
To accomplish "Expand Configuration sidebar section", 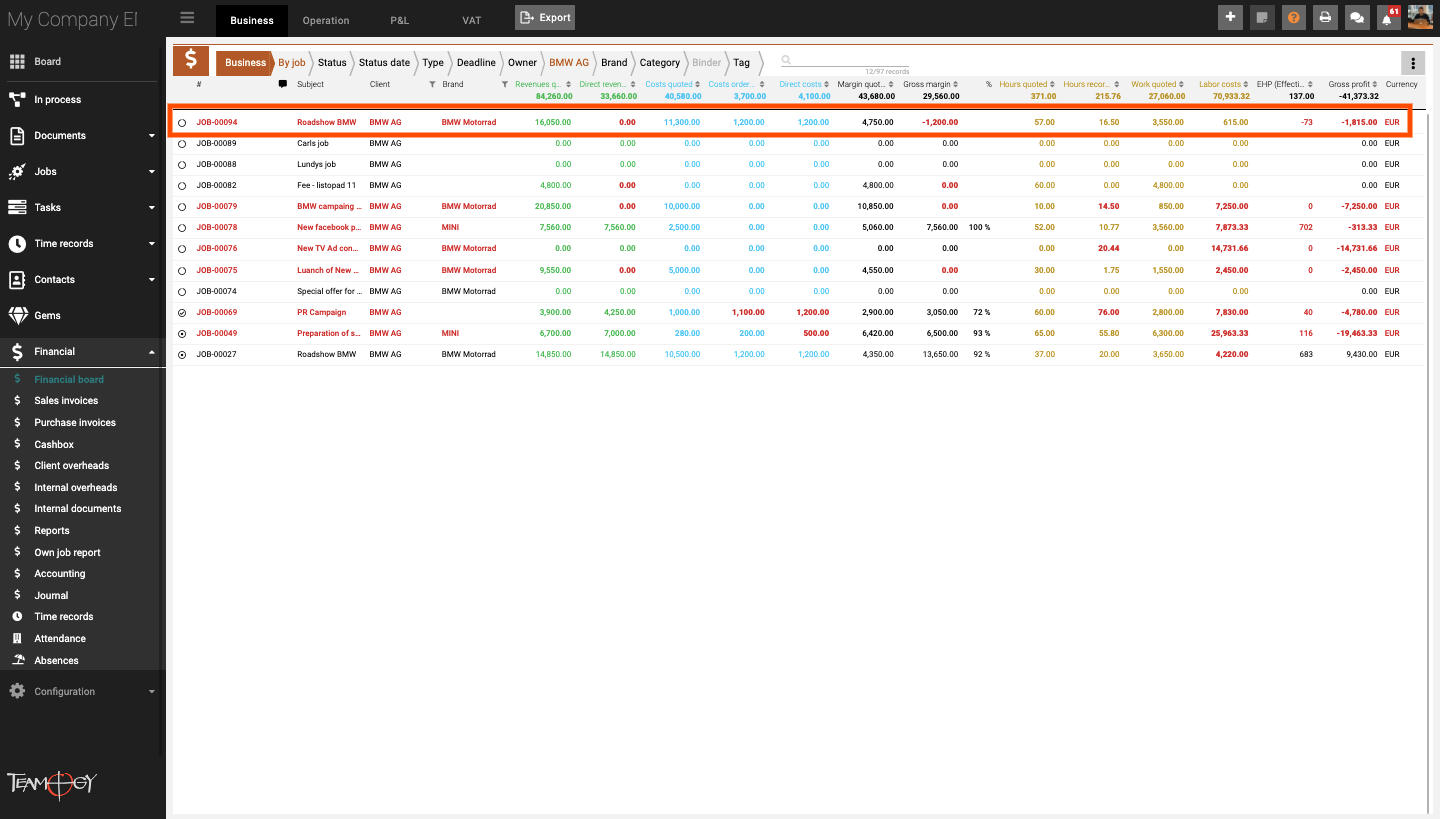I will [152, 692].
